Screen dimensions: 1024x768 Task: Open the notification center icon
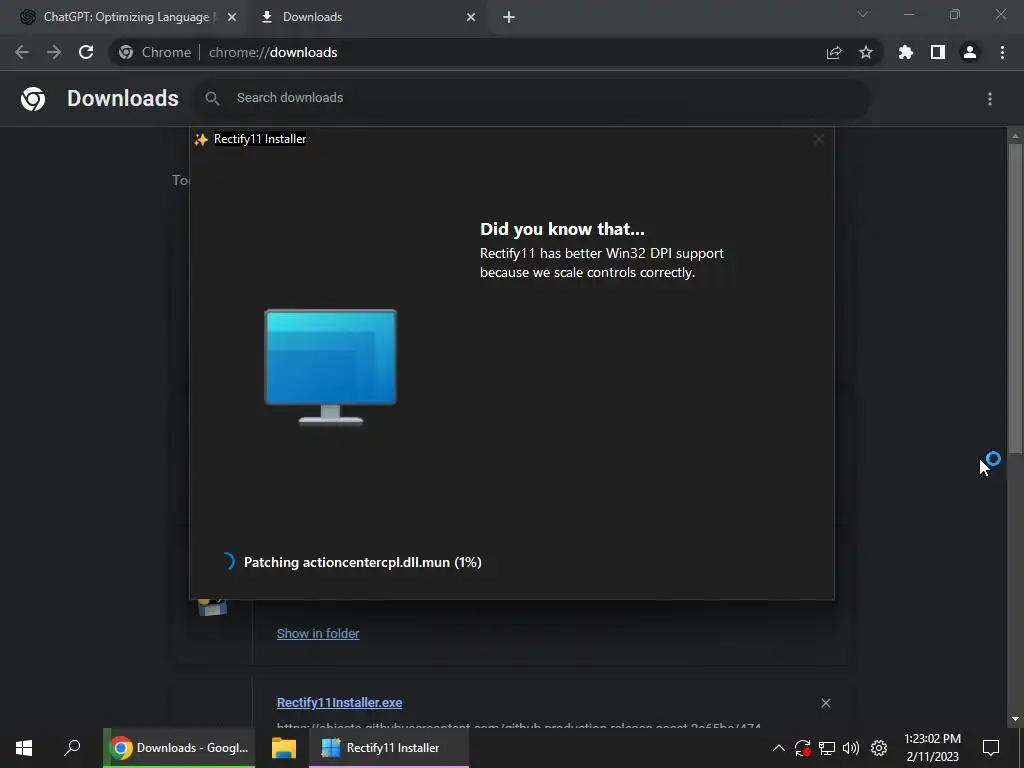tap(991, 748)
